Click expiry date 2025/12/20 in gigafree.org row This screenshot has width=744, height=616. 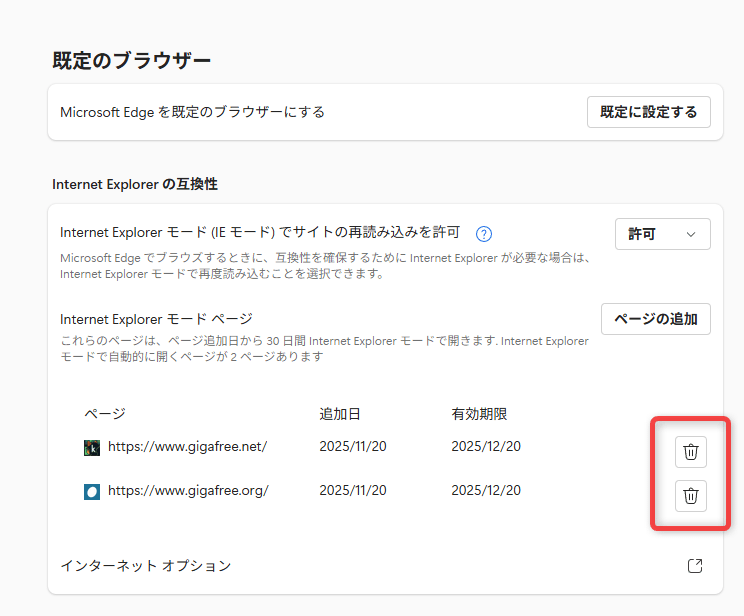coord(486,490)
